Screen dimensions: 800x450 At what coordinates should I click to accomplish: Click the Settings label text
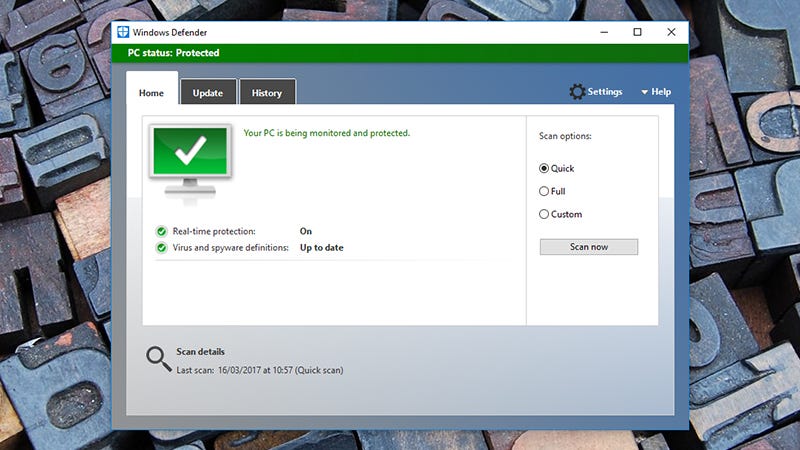[605, 92]
